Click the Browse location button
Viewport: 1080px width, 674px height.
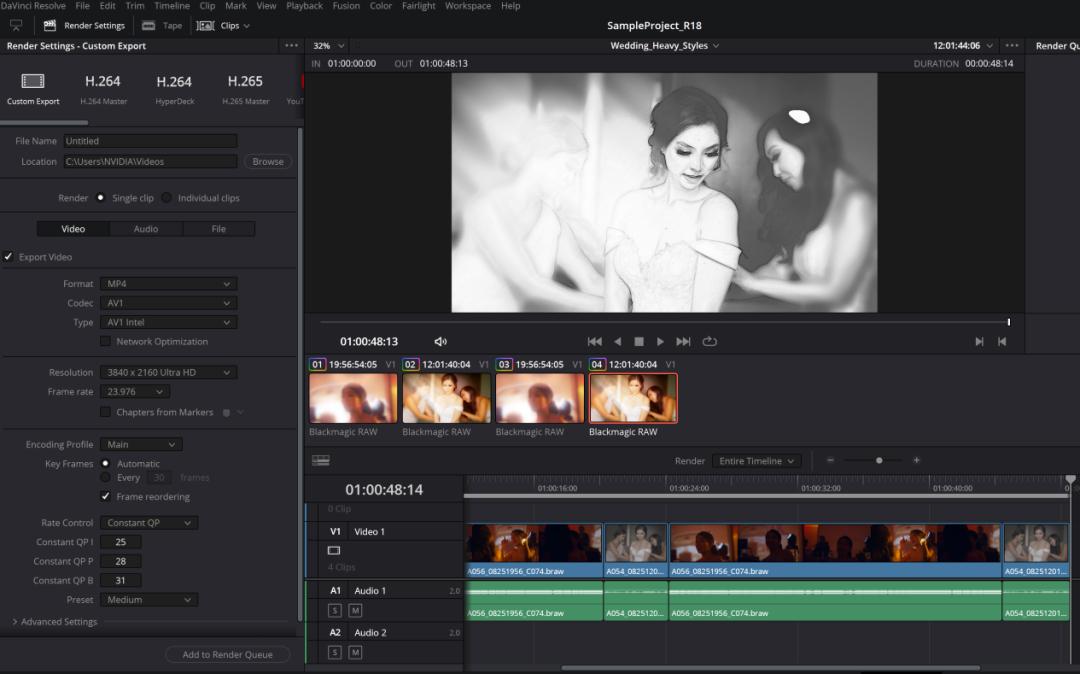click(x=268, y=162)
